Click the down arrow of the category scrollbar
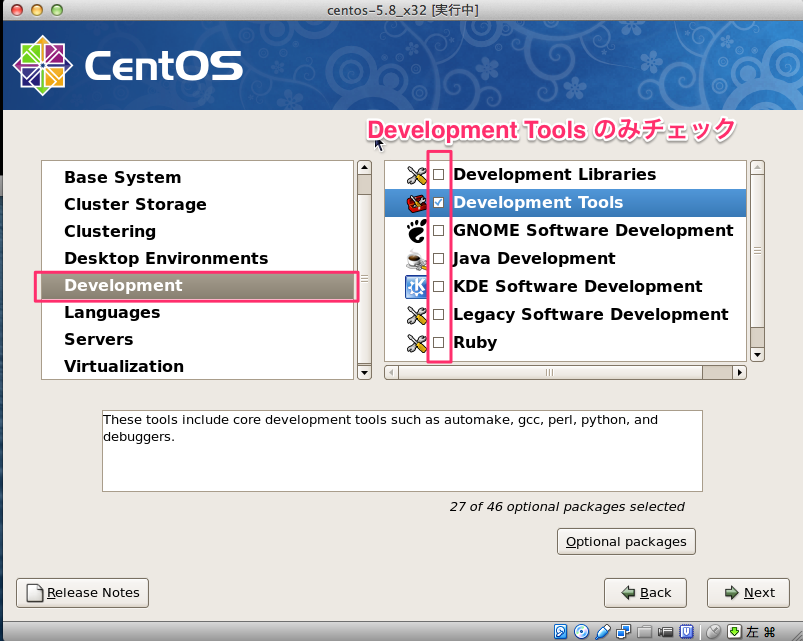The width and height of the screenshot is (803, 641). 364,373
